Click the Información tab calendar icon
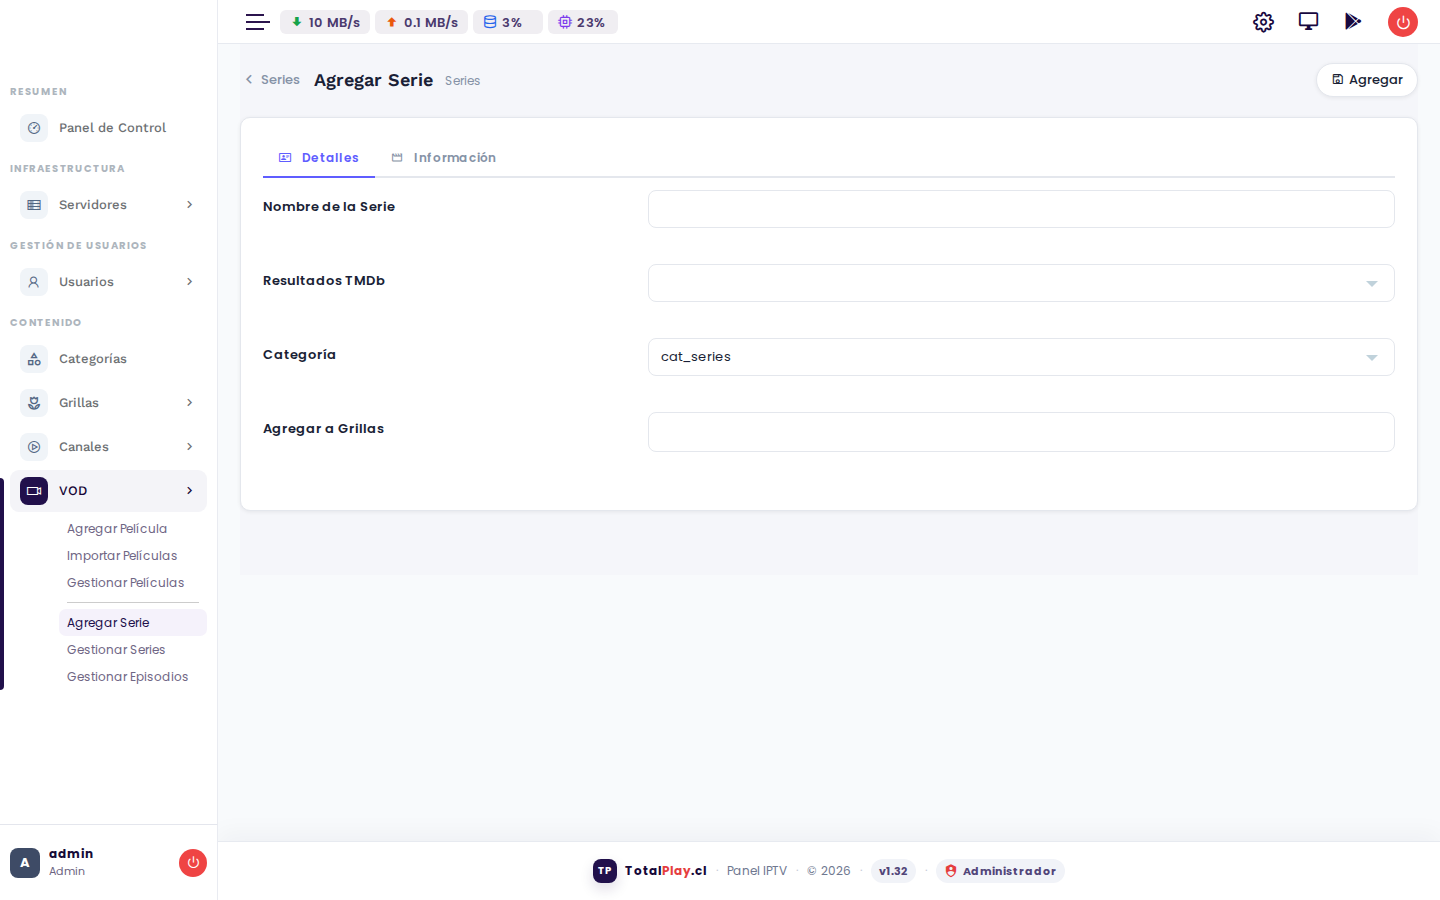This screenshot has height=900, width=1440. 397,158
